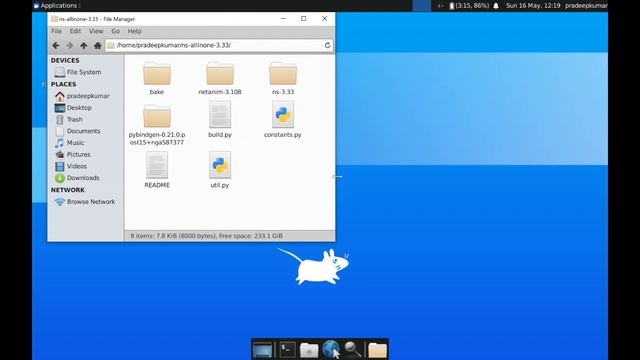The height and width of the screenshot is (360, 640).
Task: Open Documents in the sidebar
Action: pyautogui.click(x=78, y=131)
